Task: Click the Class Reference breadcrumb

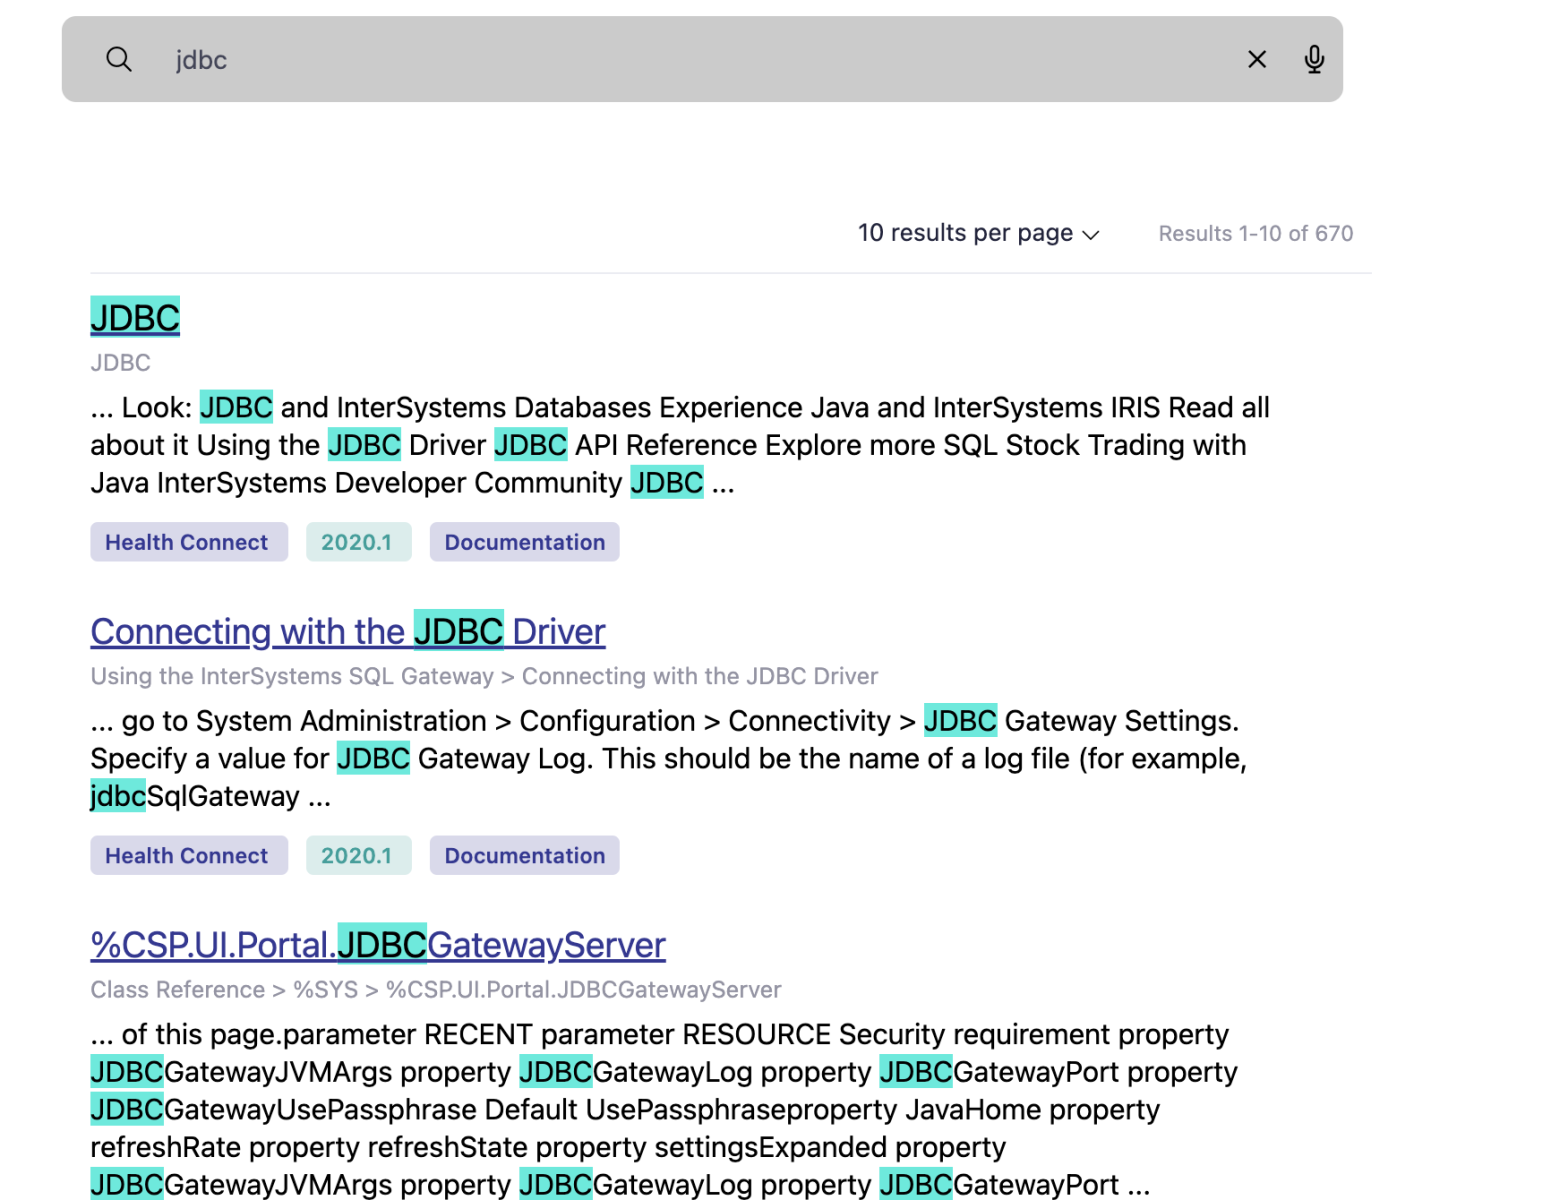Action: pyautogui.click(x=177, y=990)
